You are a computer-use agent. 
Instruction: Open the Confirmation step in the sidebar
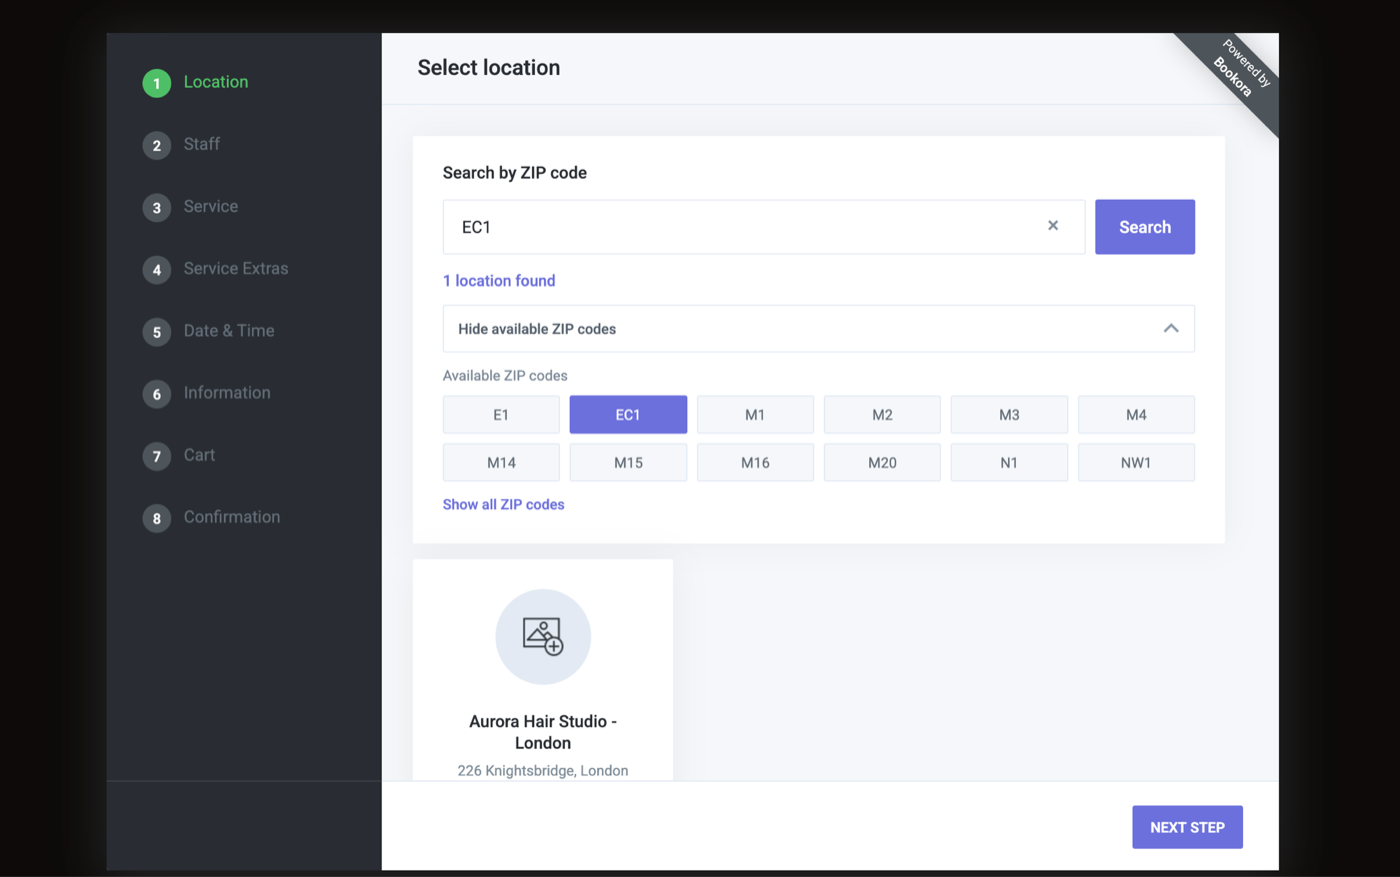pyautogui.click(x=232, y=517)
